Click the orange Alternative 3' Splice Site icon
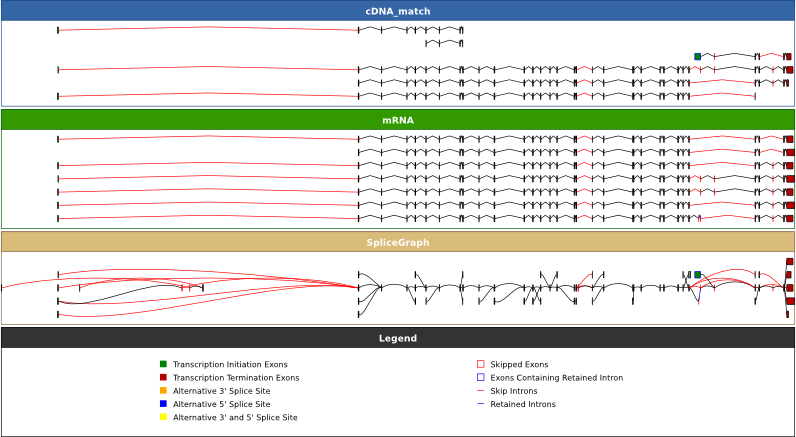The height and width of the screenshot is (437, 796). click(163, 391)
